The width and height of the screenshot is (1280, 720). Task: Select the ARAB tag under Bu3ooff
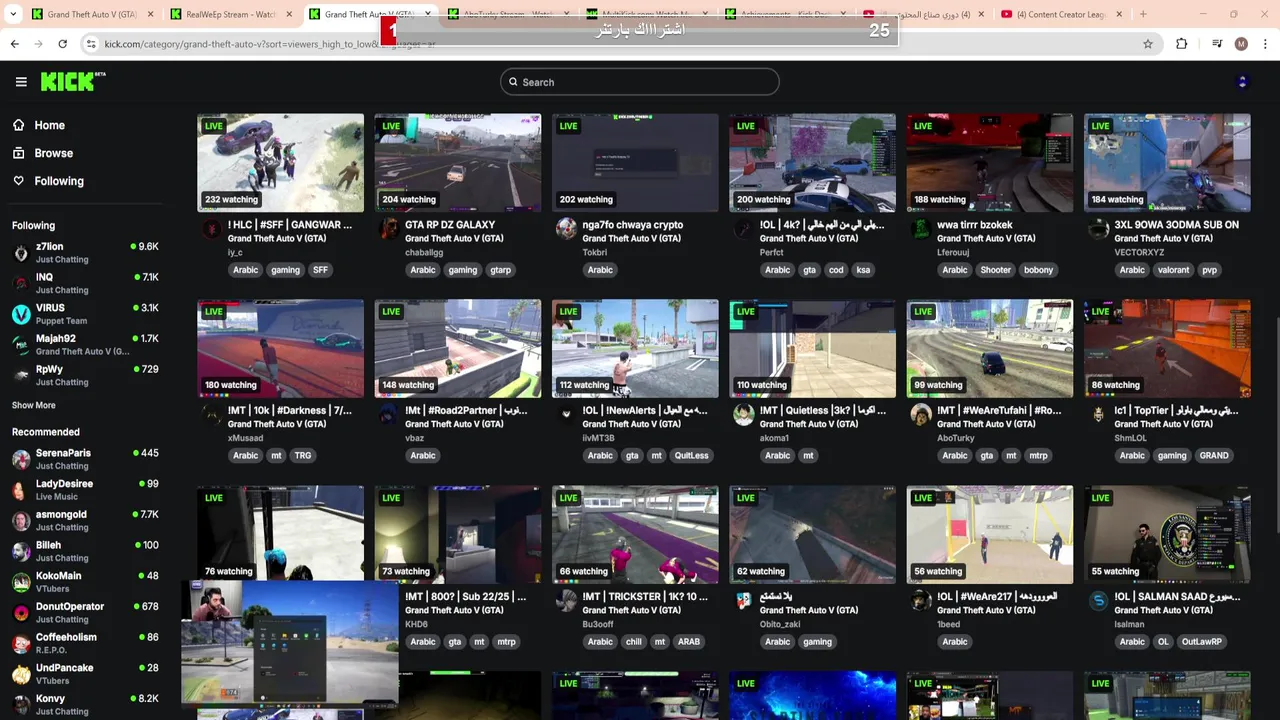[x=689, y=642]
